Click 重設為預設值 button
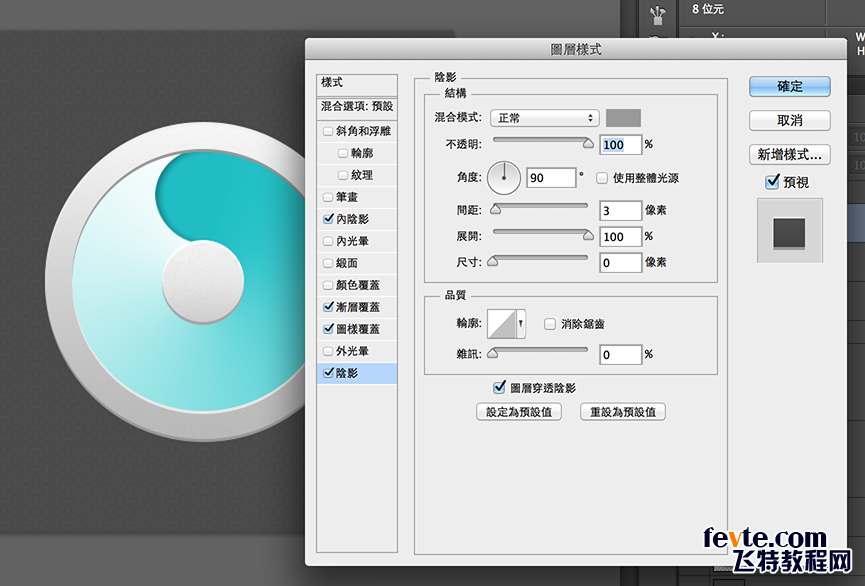The height and width of the screenshot is (586, 865). click(x=623, y=412)
